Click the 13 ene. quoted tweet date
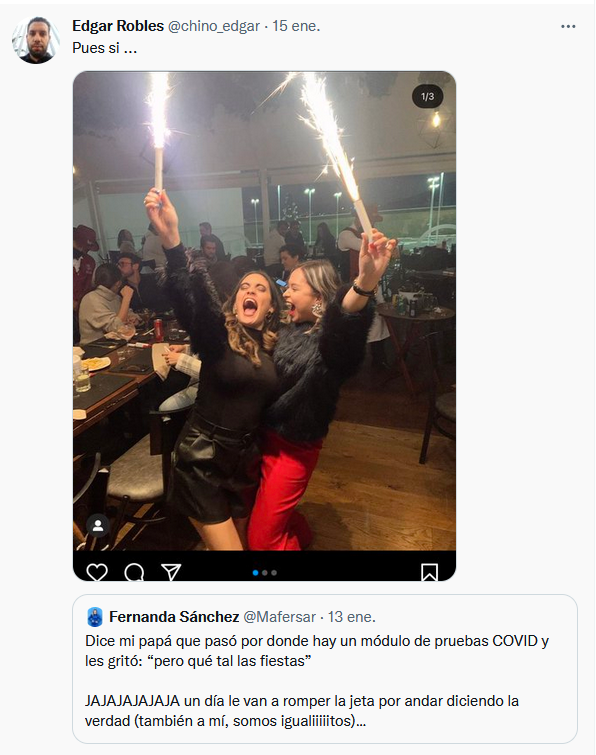 tap(352, 617)
